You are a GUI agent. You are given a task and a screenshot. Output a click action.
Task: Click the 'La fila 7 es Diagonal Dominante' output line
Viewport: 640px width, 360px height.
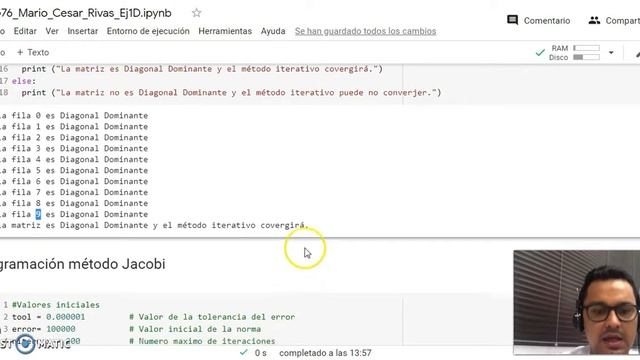[74, 192]
